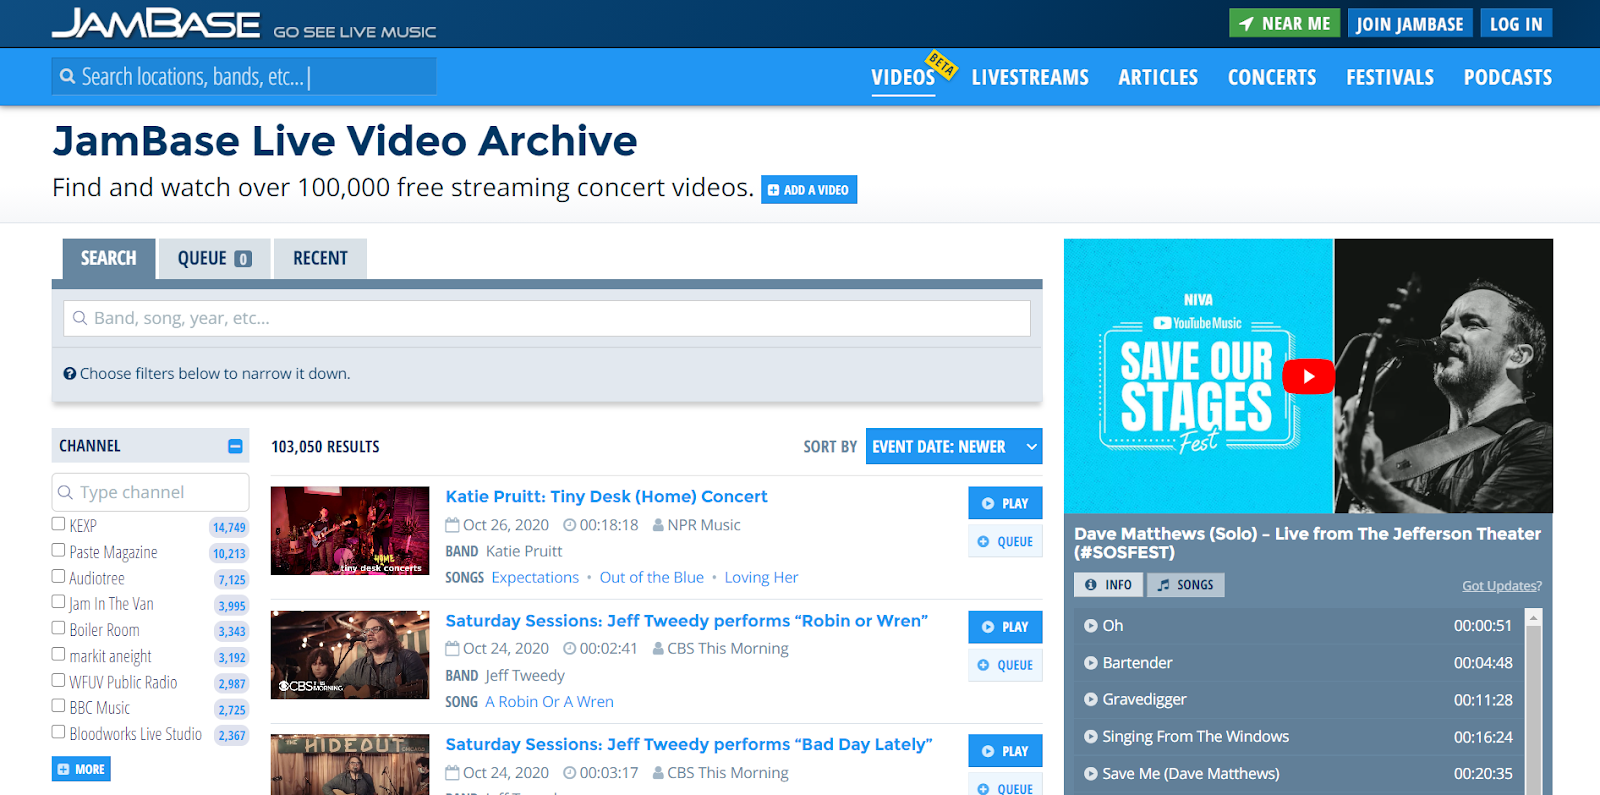Play the "Gravedigger" track icon
Viewport: 1600px width, 795px height.
[x=1091, y=700]
